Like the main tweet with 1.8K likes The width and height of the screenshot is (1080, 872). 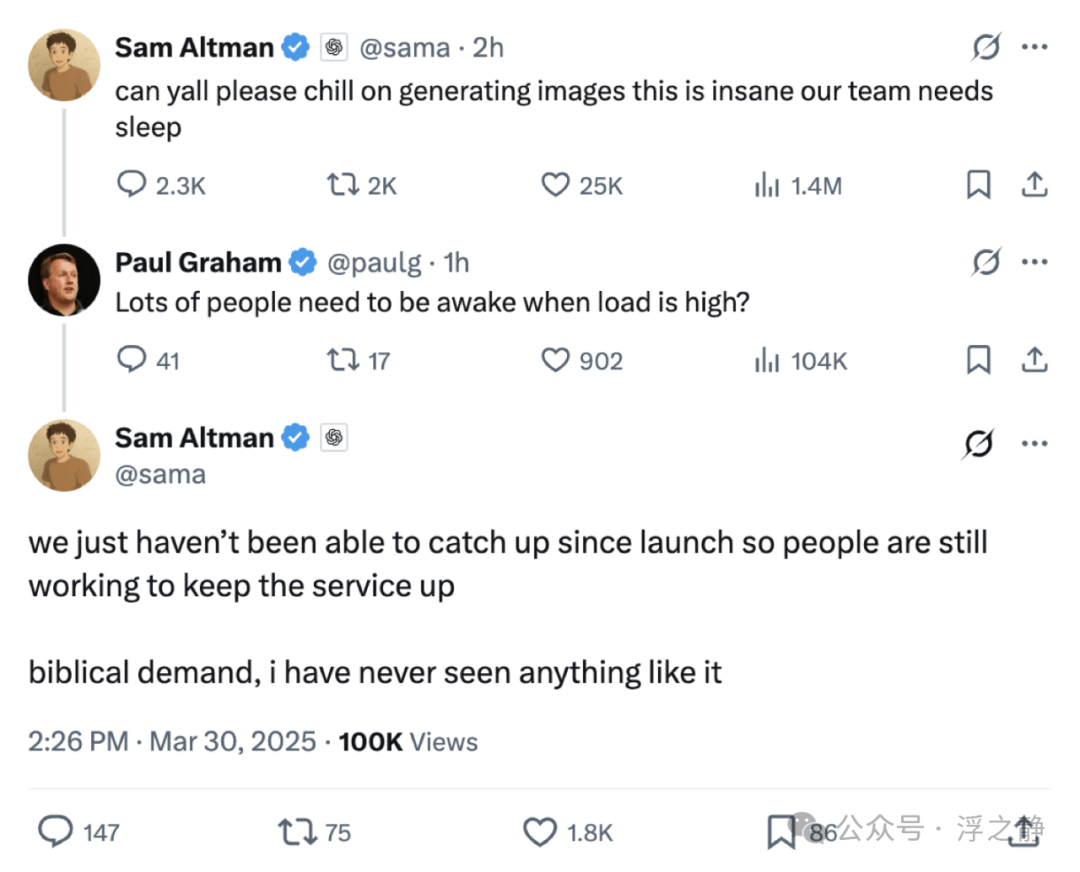point(540,831)
